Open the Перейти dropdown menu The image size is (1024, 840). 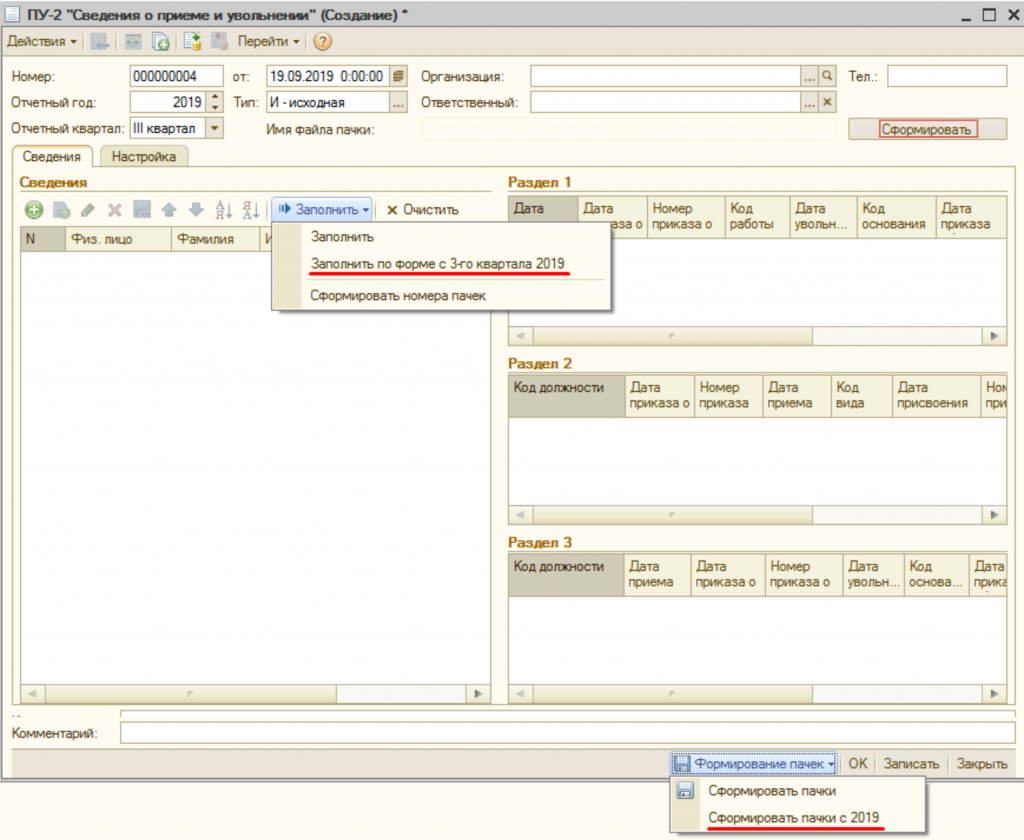pyautogui.click(x=269, y=42)
